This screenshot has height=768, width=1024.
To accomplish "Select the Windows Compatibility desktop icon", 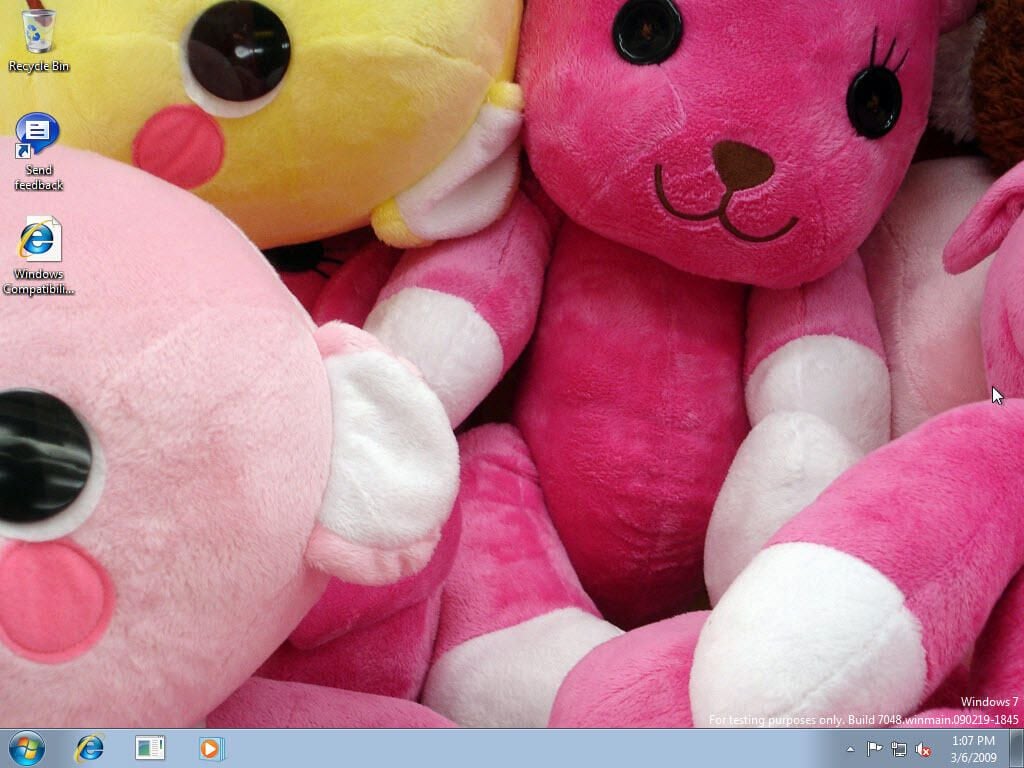I will [x=38, y=255].
